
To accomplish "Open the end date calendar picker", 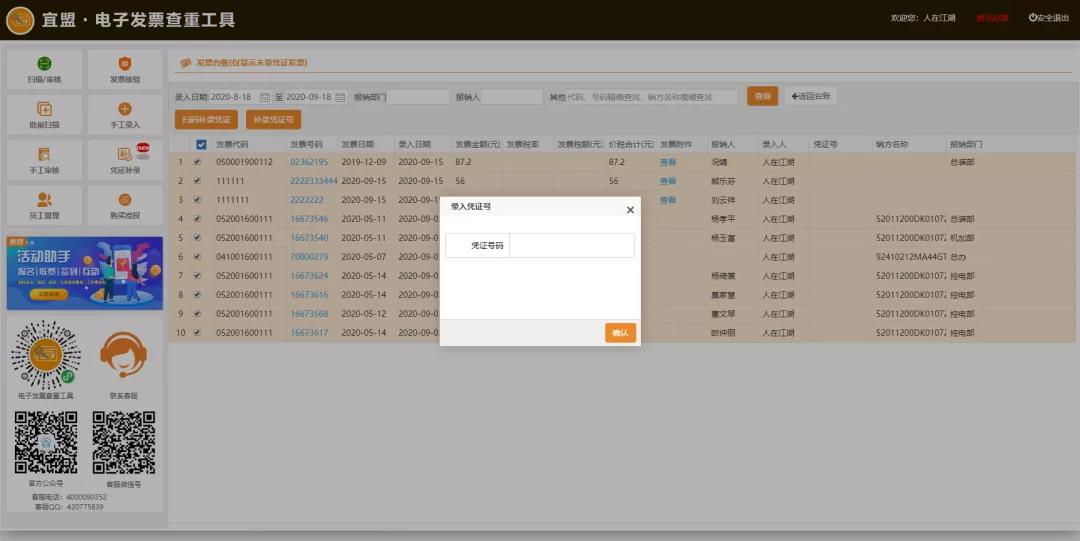I will (340, 97).
